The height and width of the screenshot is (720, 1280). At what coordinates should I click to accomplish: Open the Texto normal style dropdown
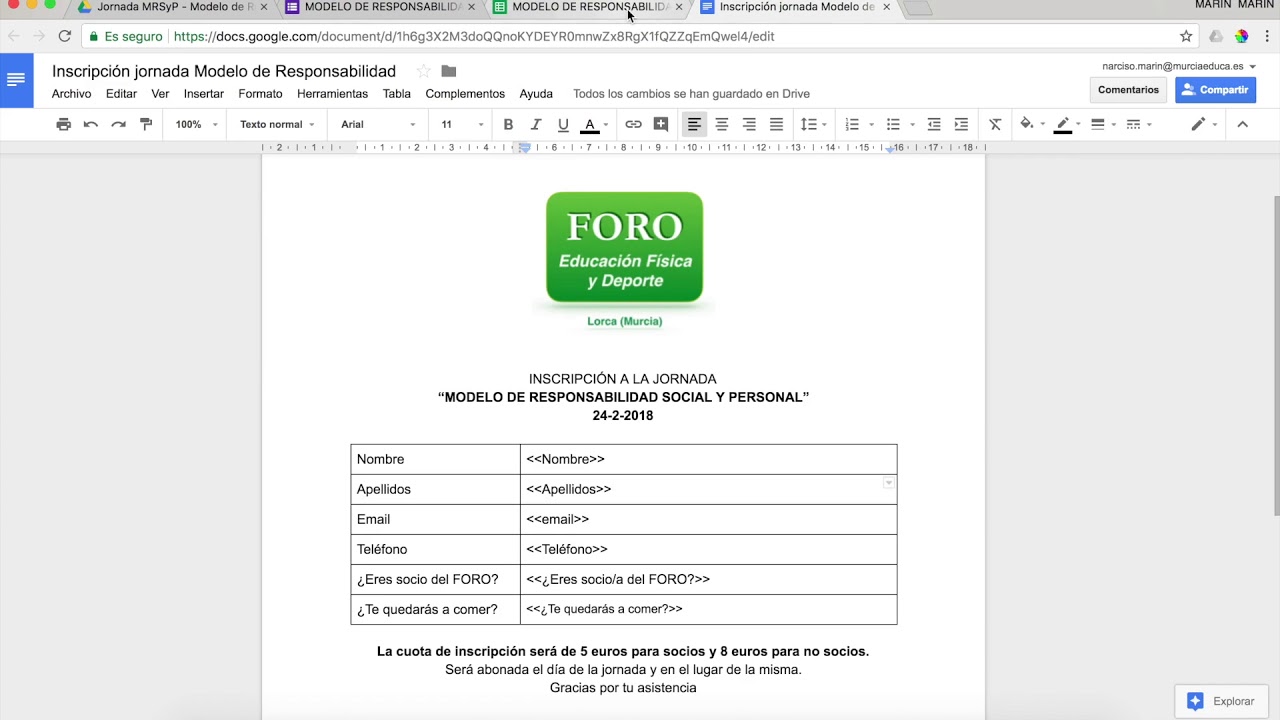point(277,124)
